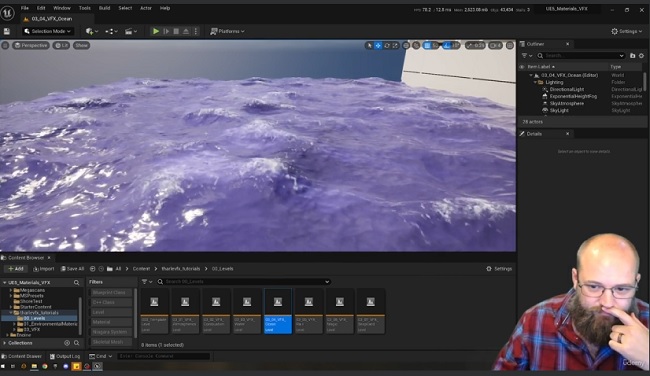650x376 pixels.
Task: Click the Perspective view mode button
Action: [x=31, y=45]
